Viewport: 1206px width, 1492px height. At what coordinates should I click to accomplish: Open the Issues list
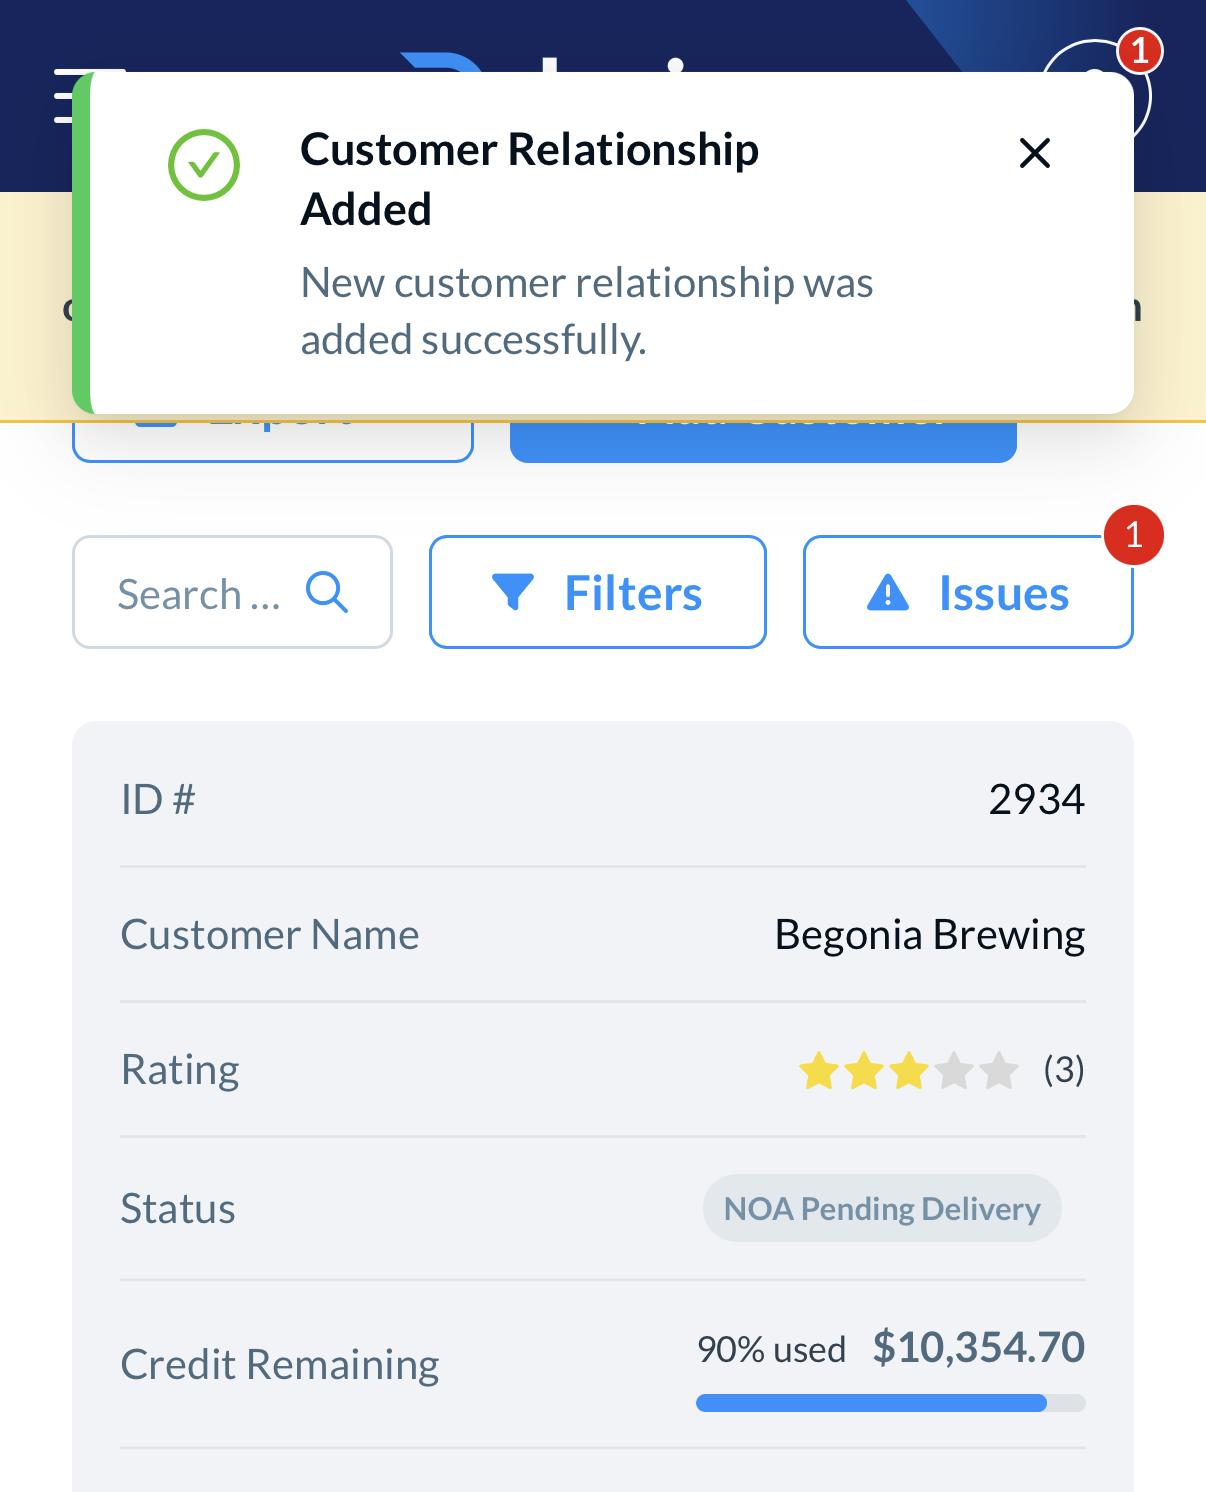[x=967, y=592]
